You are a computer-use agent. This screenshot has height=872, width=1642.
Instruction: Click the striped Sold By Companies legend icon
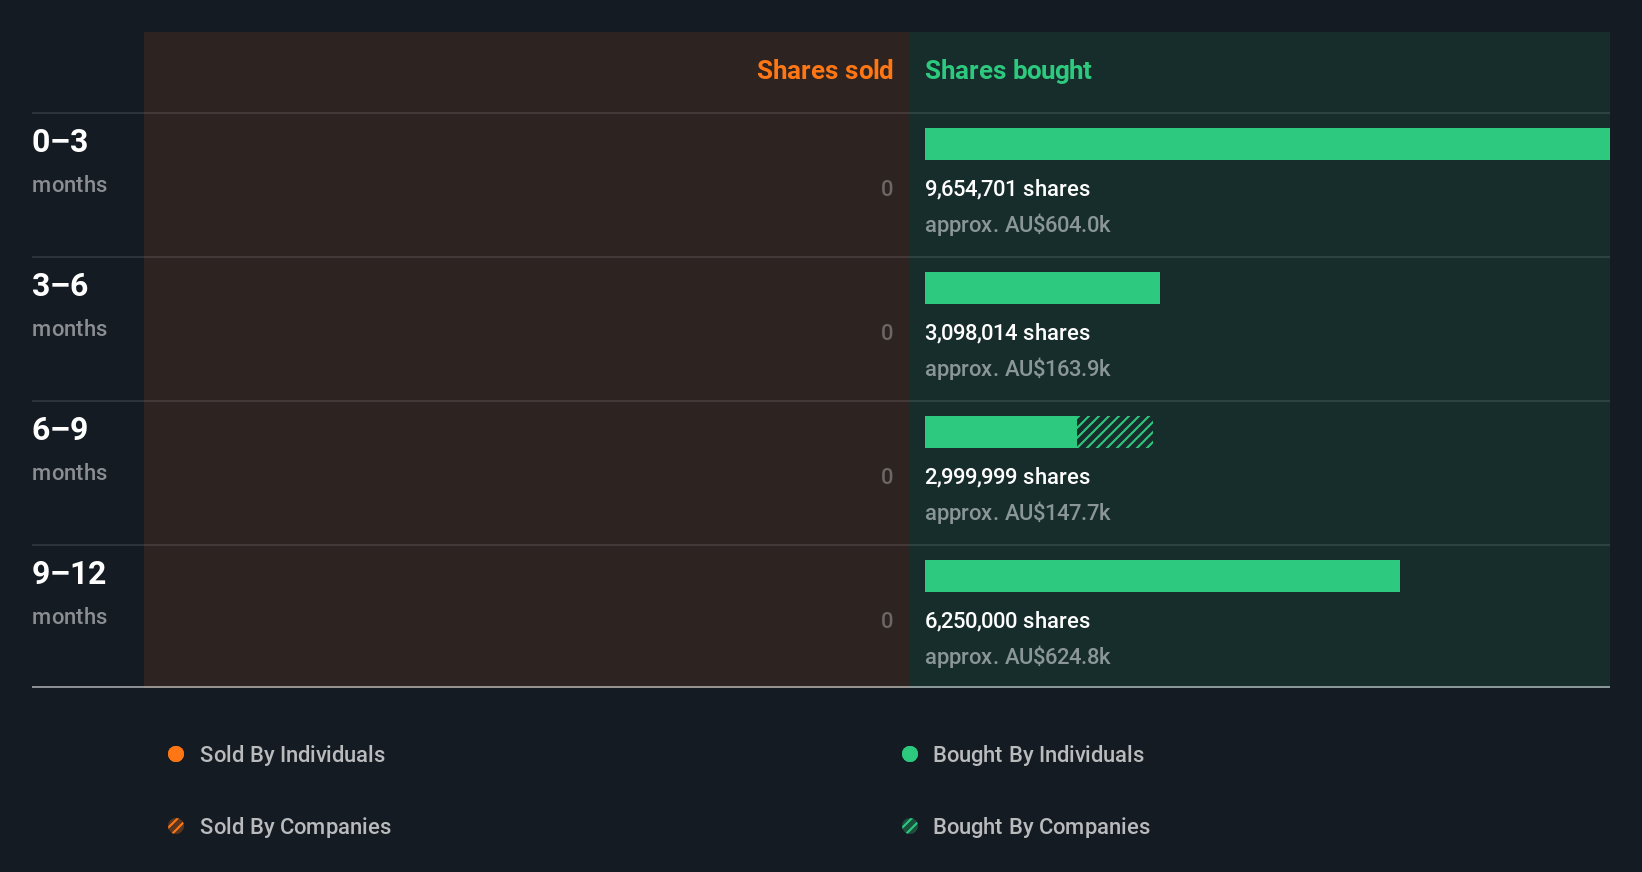(x=176, y=826)
